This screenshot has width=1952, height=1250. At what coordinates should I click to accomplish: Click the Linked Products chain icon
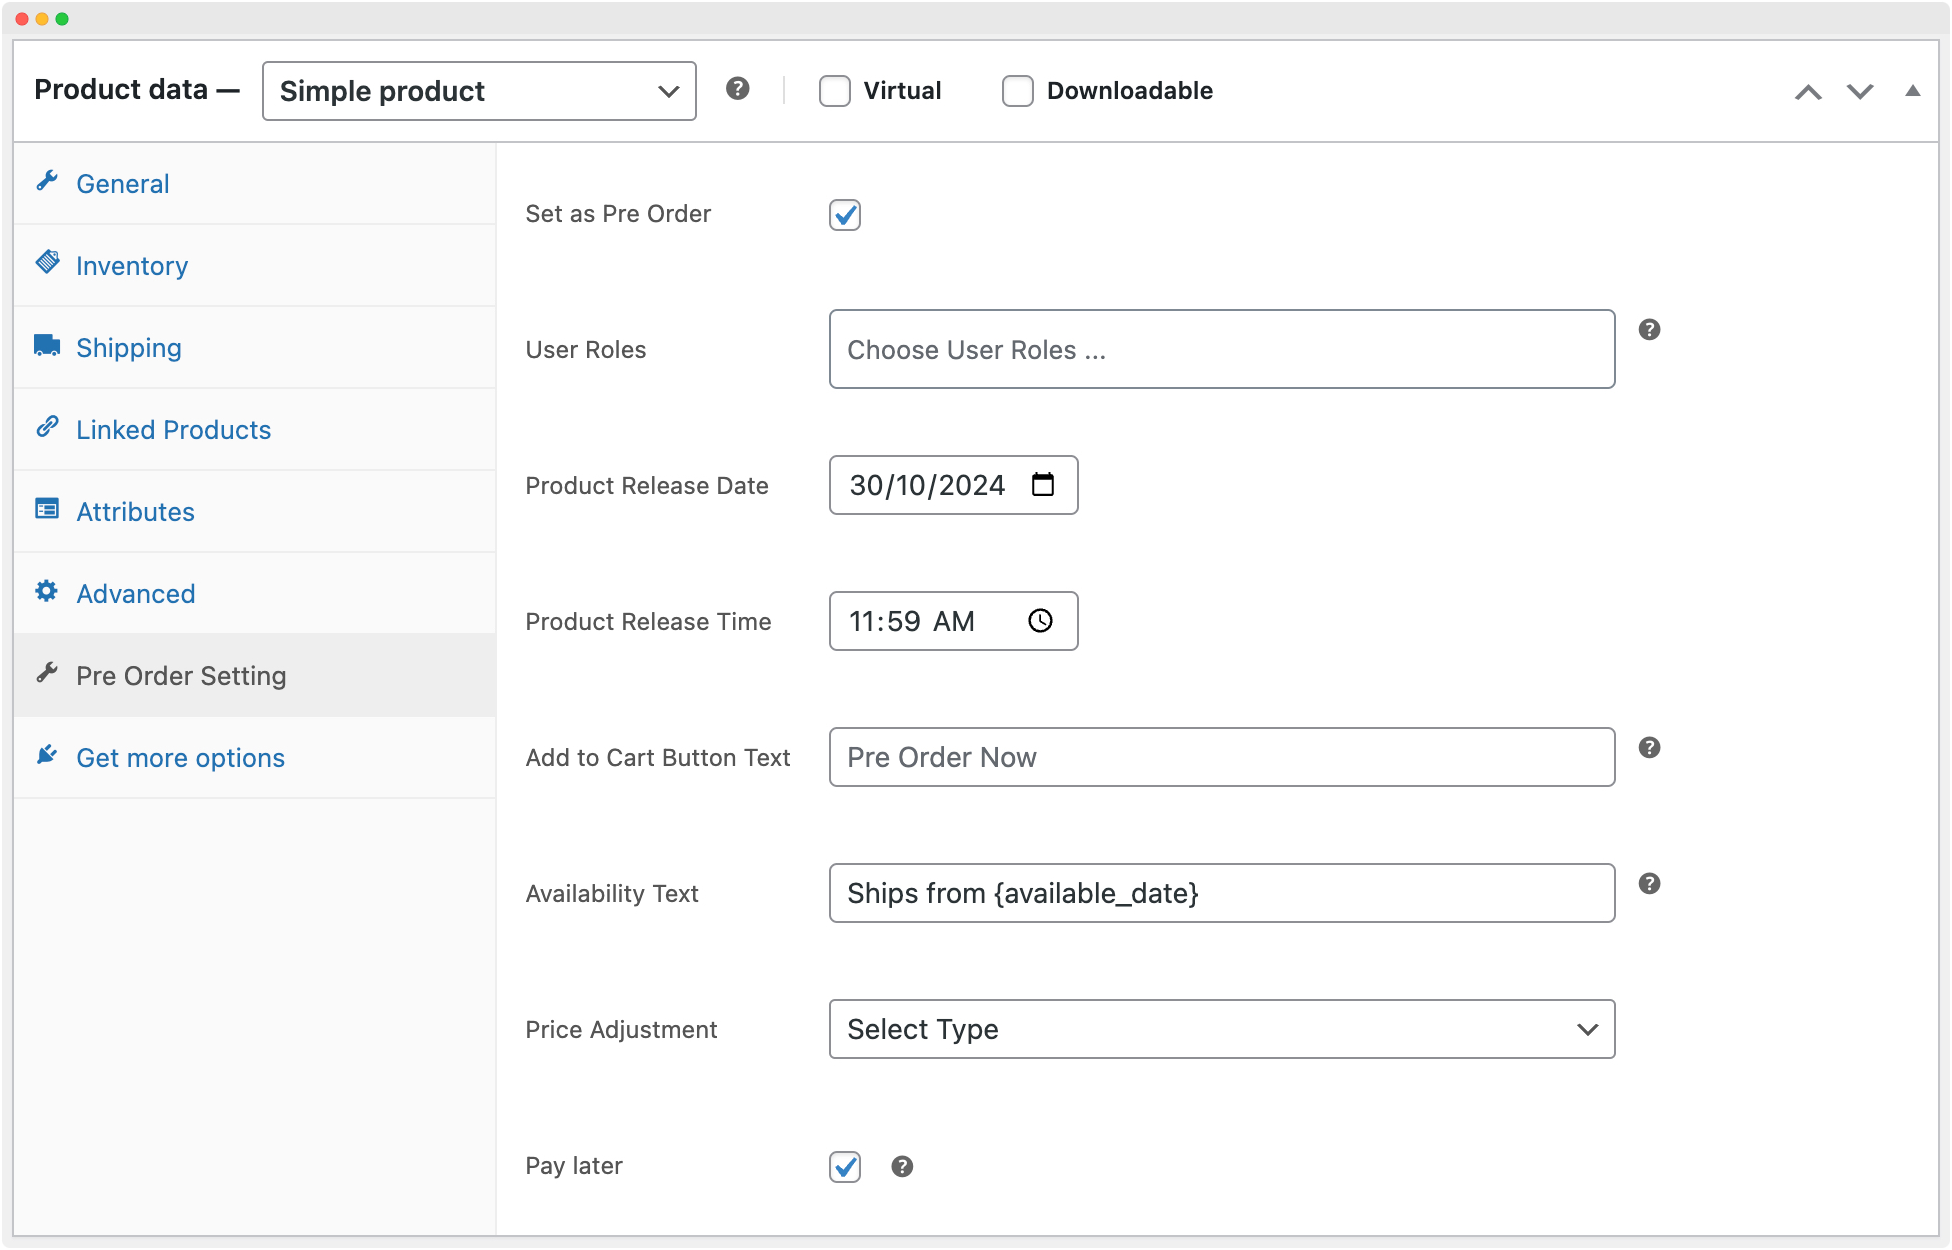[x=47, y=426]
